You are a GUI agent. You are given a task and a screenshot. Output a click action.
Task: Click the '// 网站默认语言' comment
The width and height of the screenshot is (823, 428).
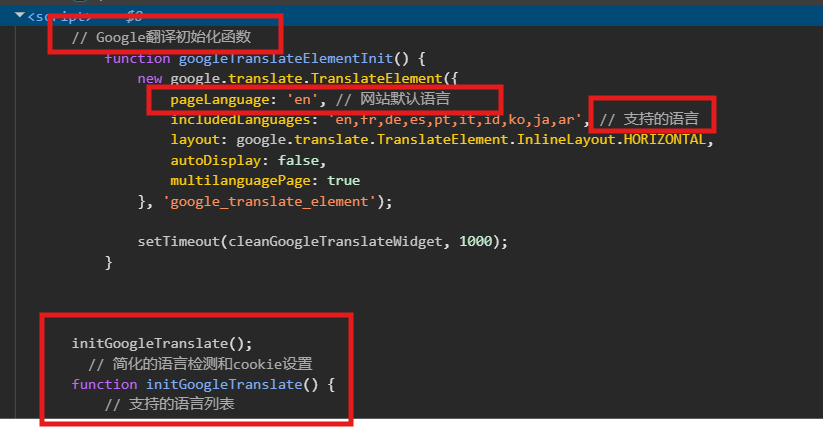[393, 99]
